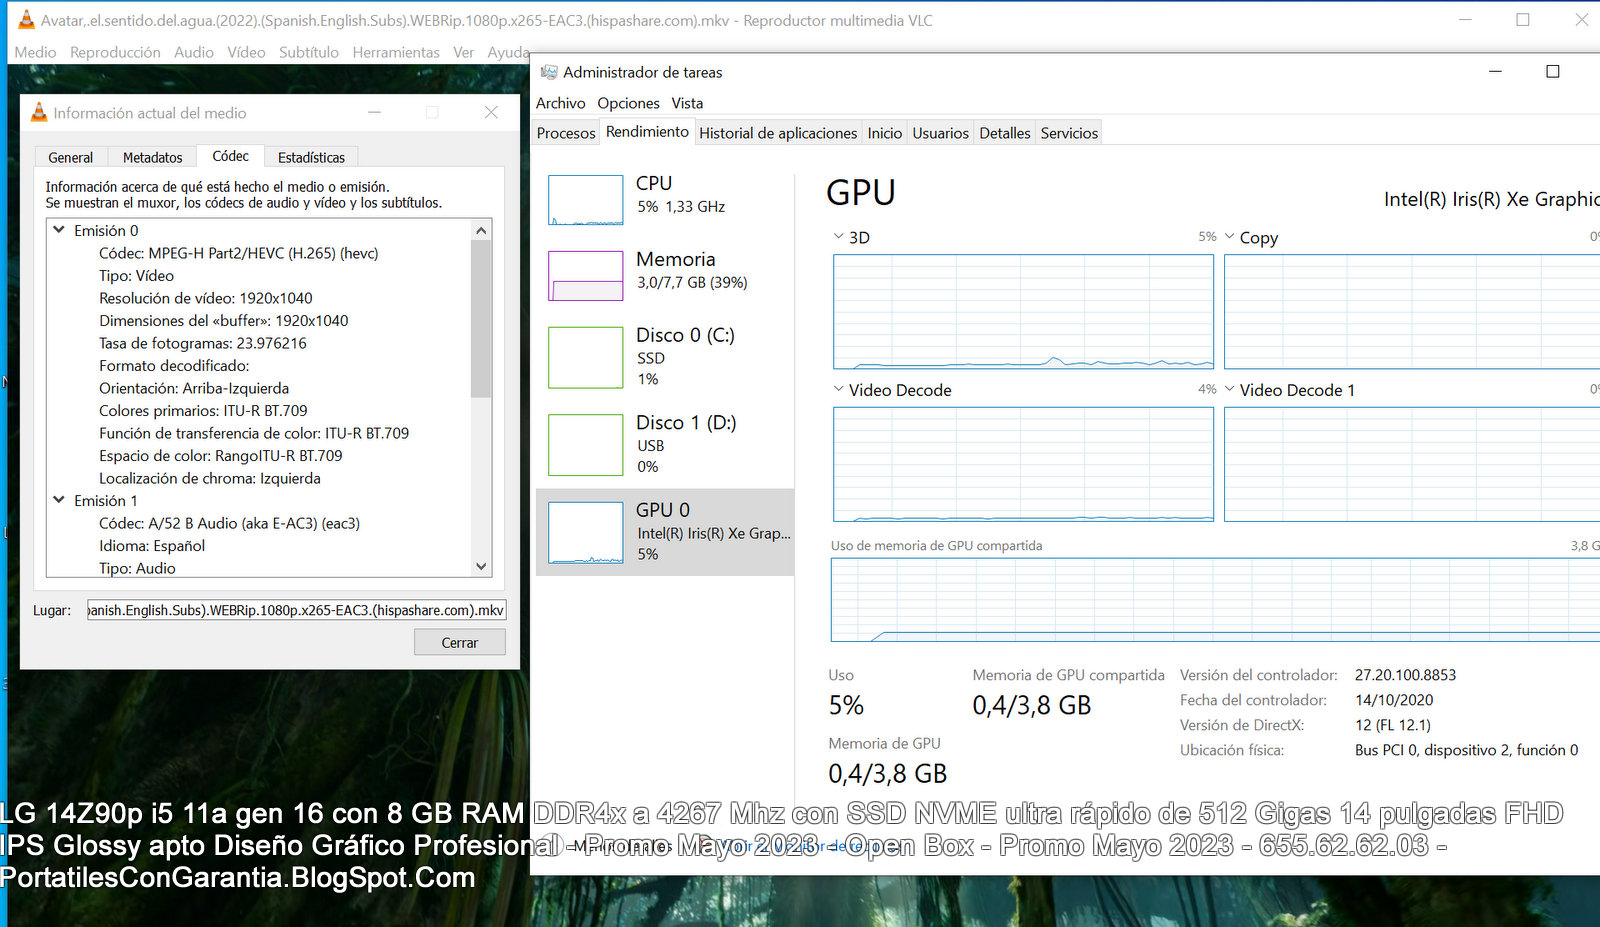Select the E-AC3 audio codec row

tap(229, 523)
